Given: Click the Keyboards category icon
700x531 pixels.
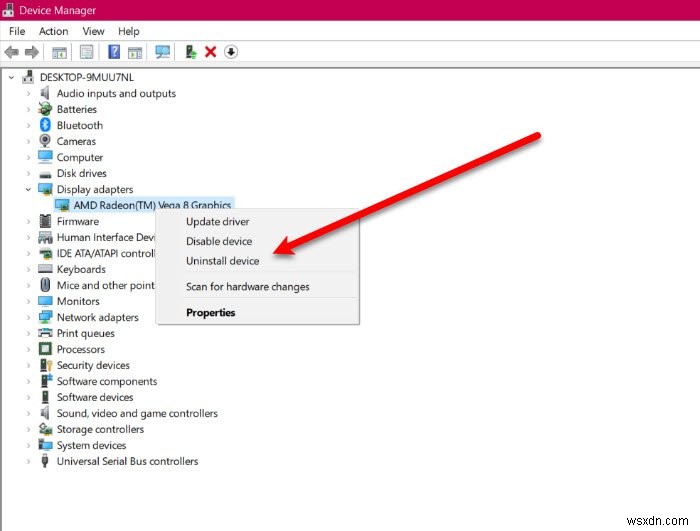Looking at the screenshot, I should (45, 269).
